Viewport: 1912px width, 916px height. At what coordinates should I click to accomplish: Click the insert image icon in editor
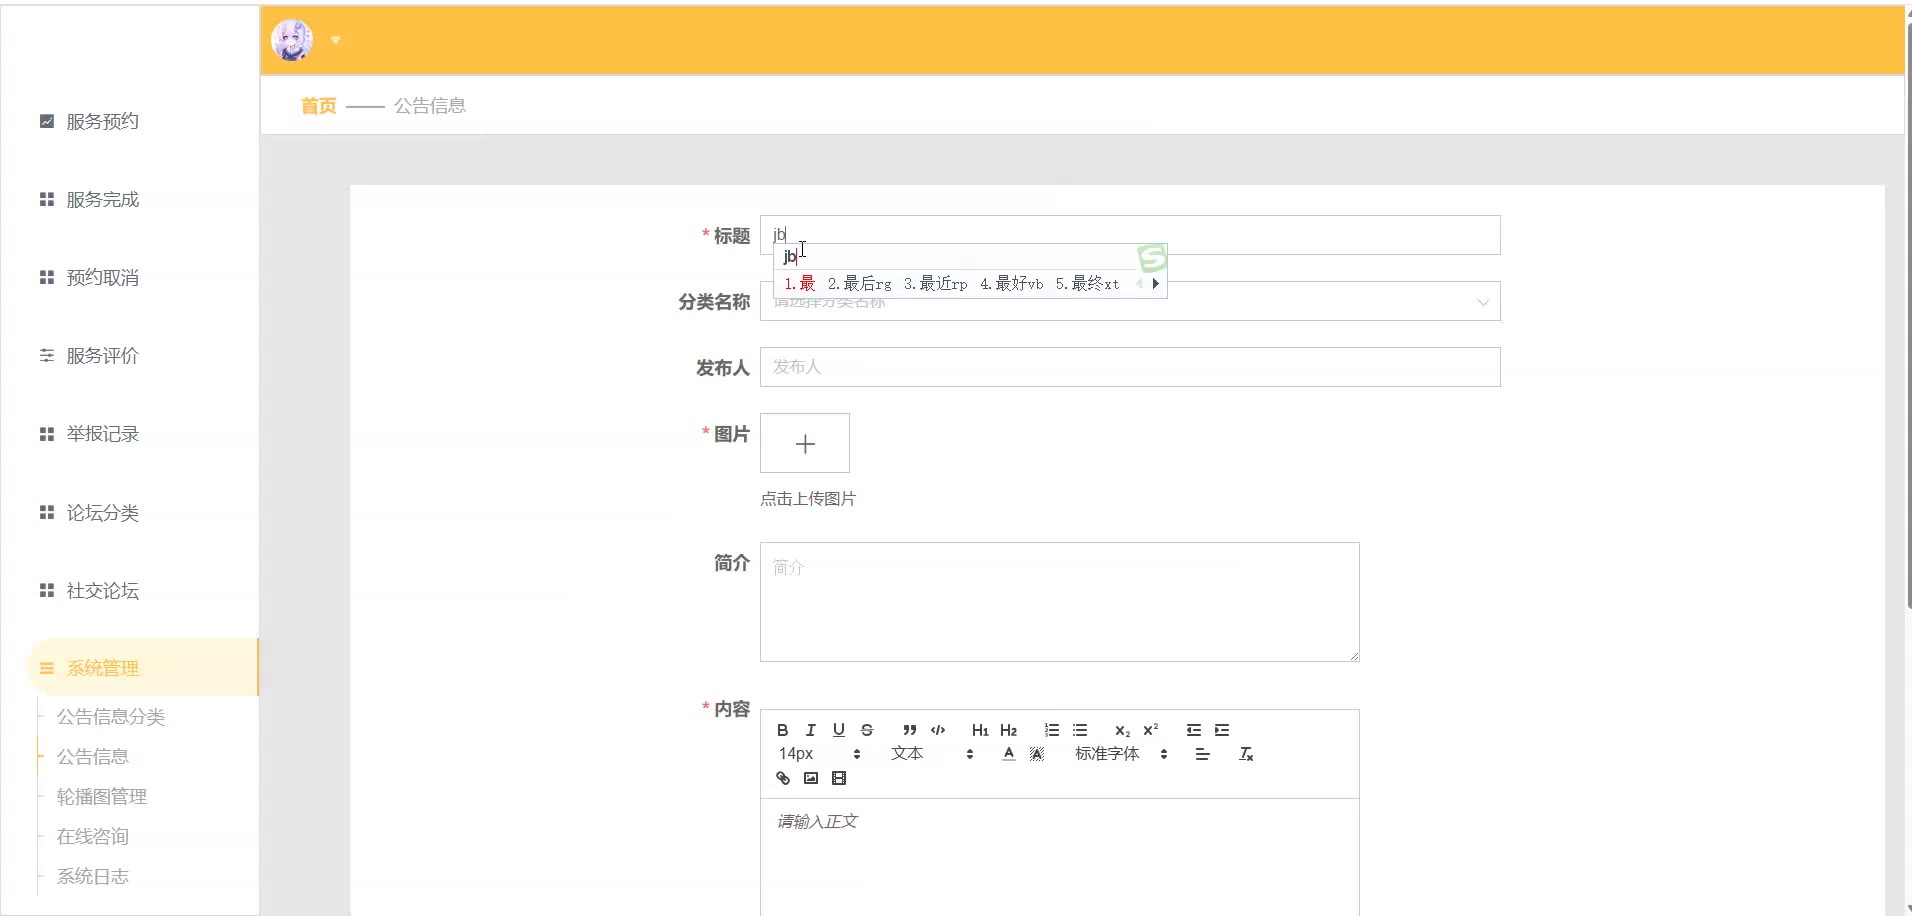810,778
